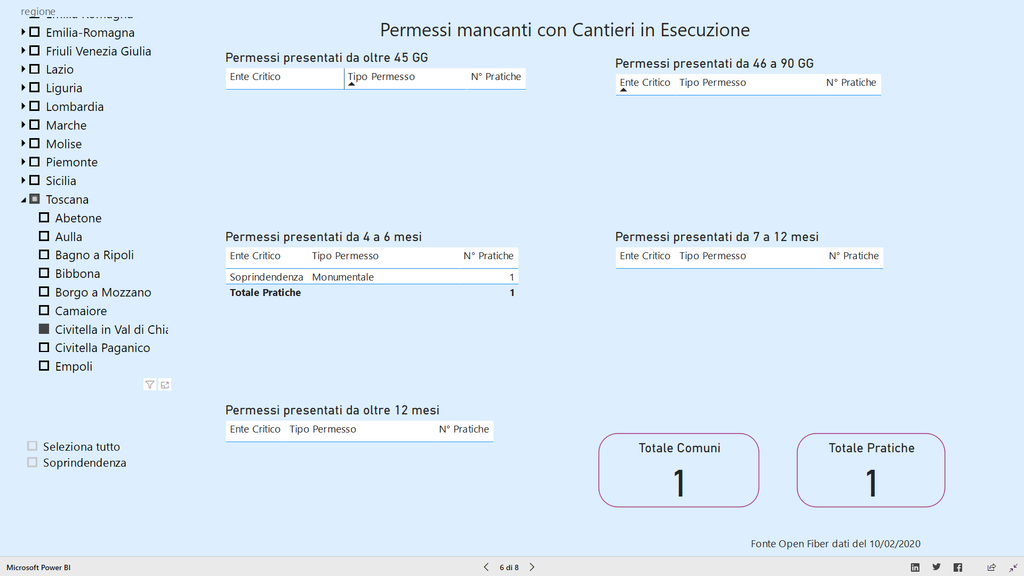
Task: Uncheck Civitella in Val di Chiana
Action: 44,329
